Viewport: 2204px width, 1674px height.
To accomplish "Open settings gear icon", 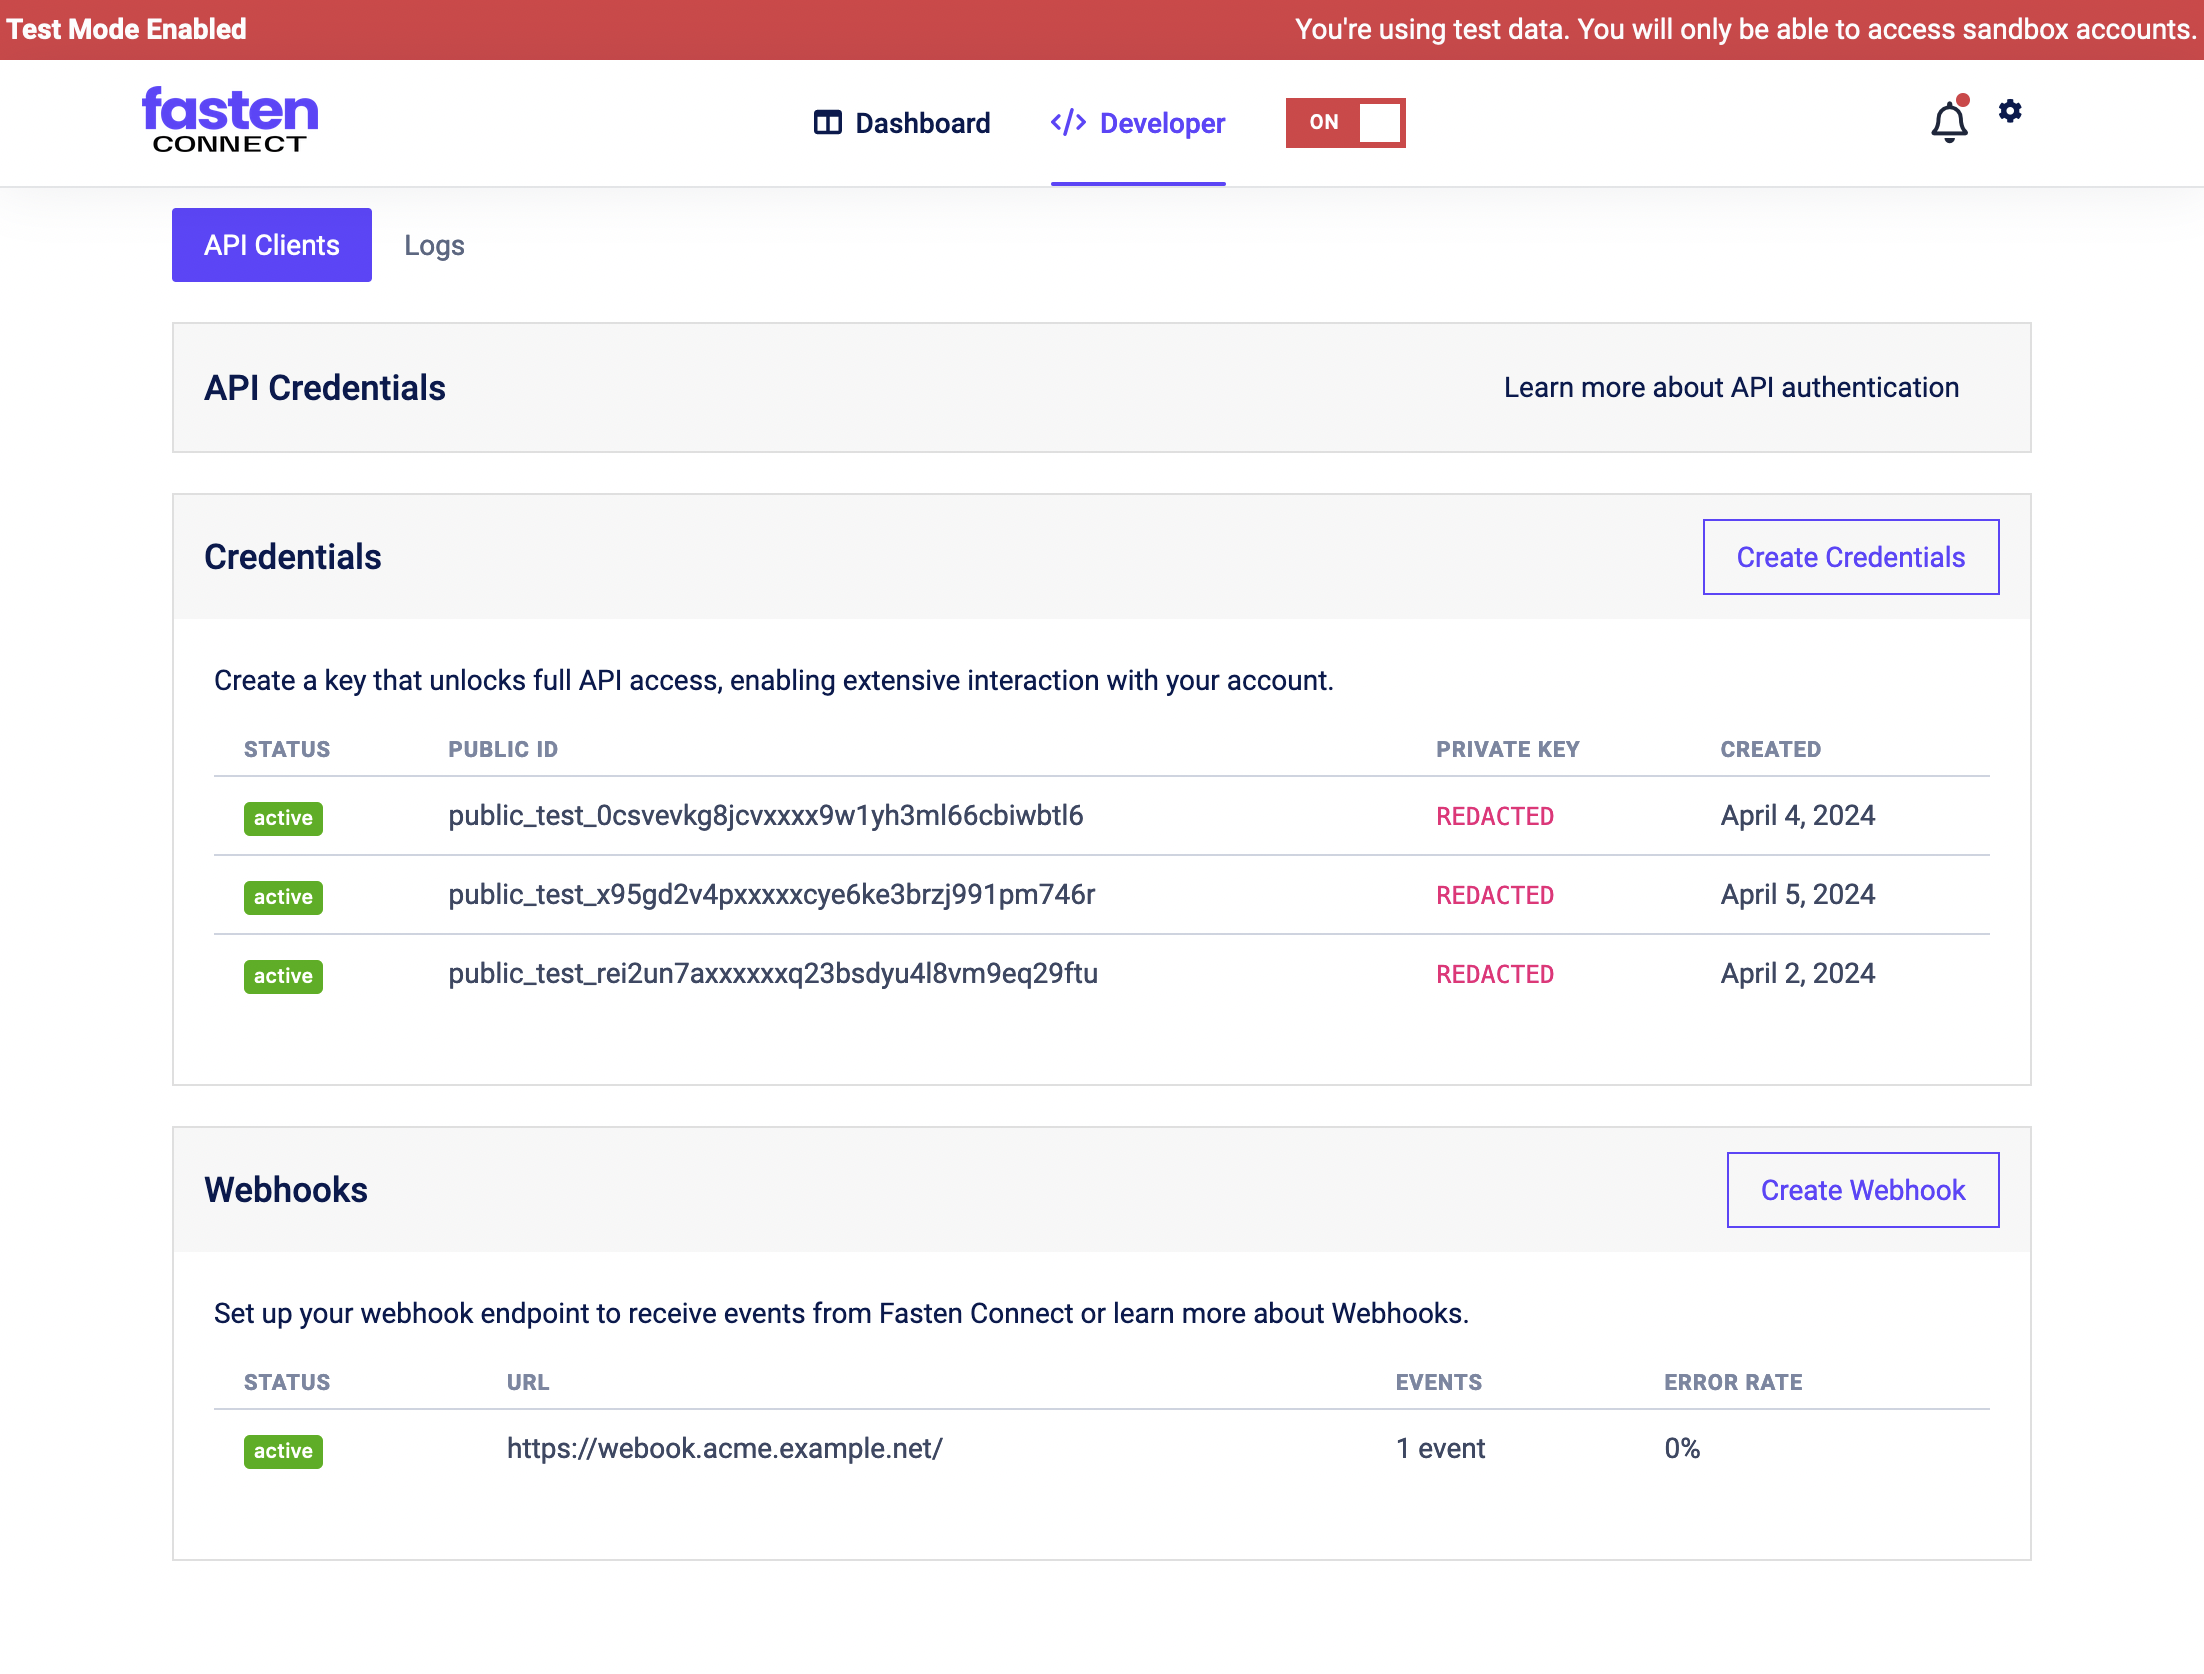I will [x=2010, y=111].
